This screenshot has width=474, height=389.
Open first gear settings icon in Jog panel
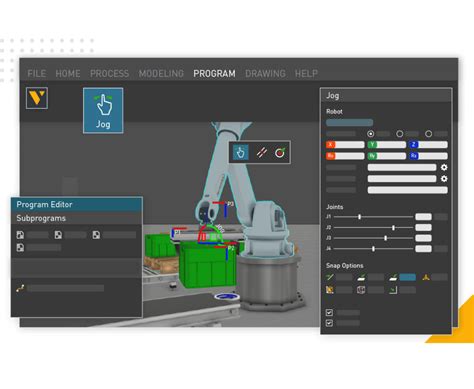point(444,167)
